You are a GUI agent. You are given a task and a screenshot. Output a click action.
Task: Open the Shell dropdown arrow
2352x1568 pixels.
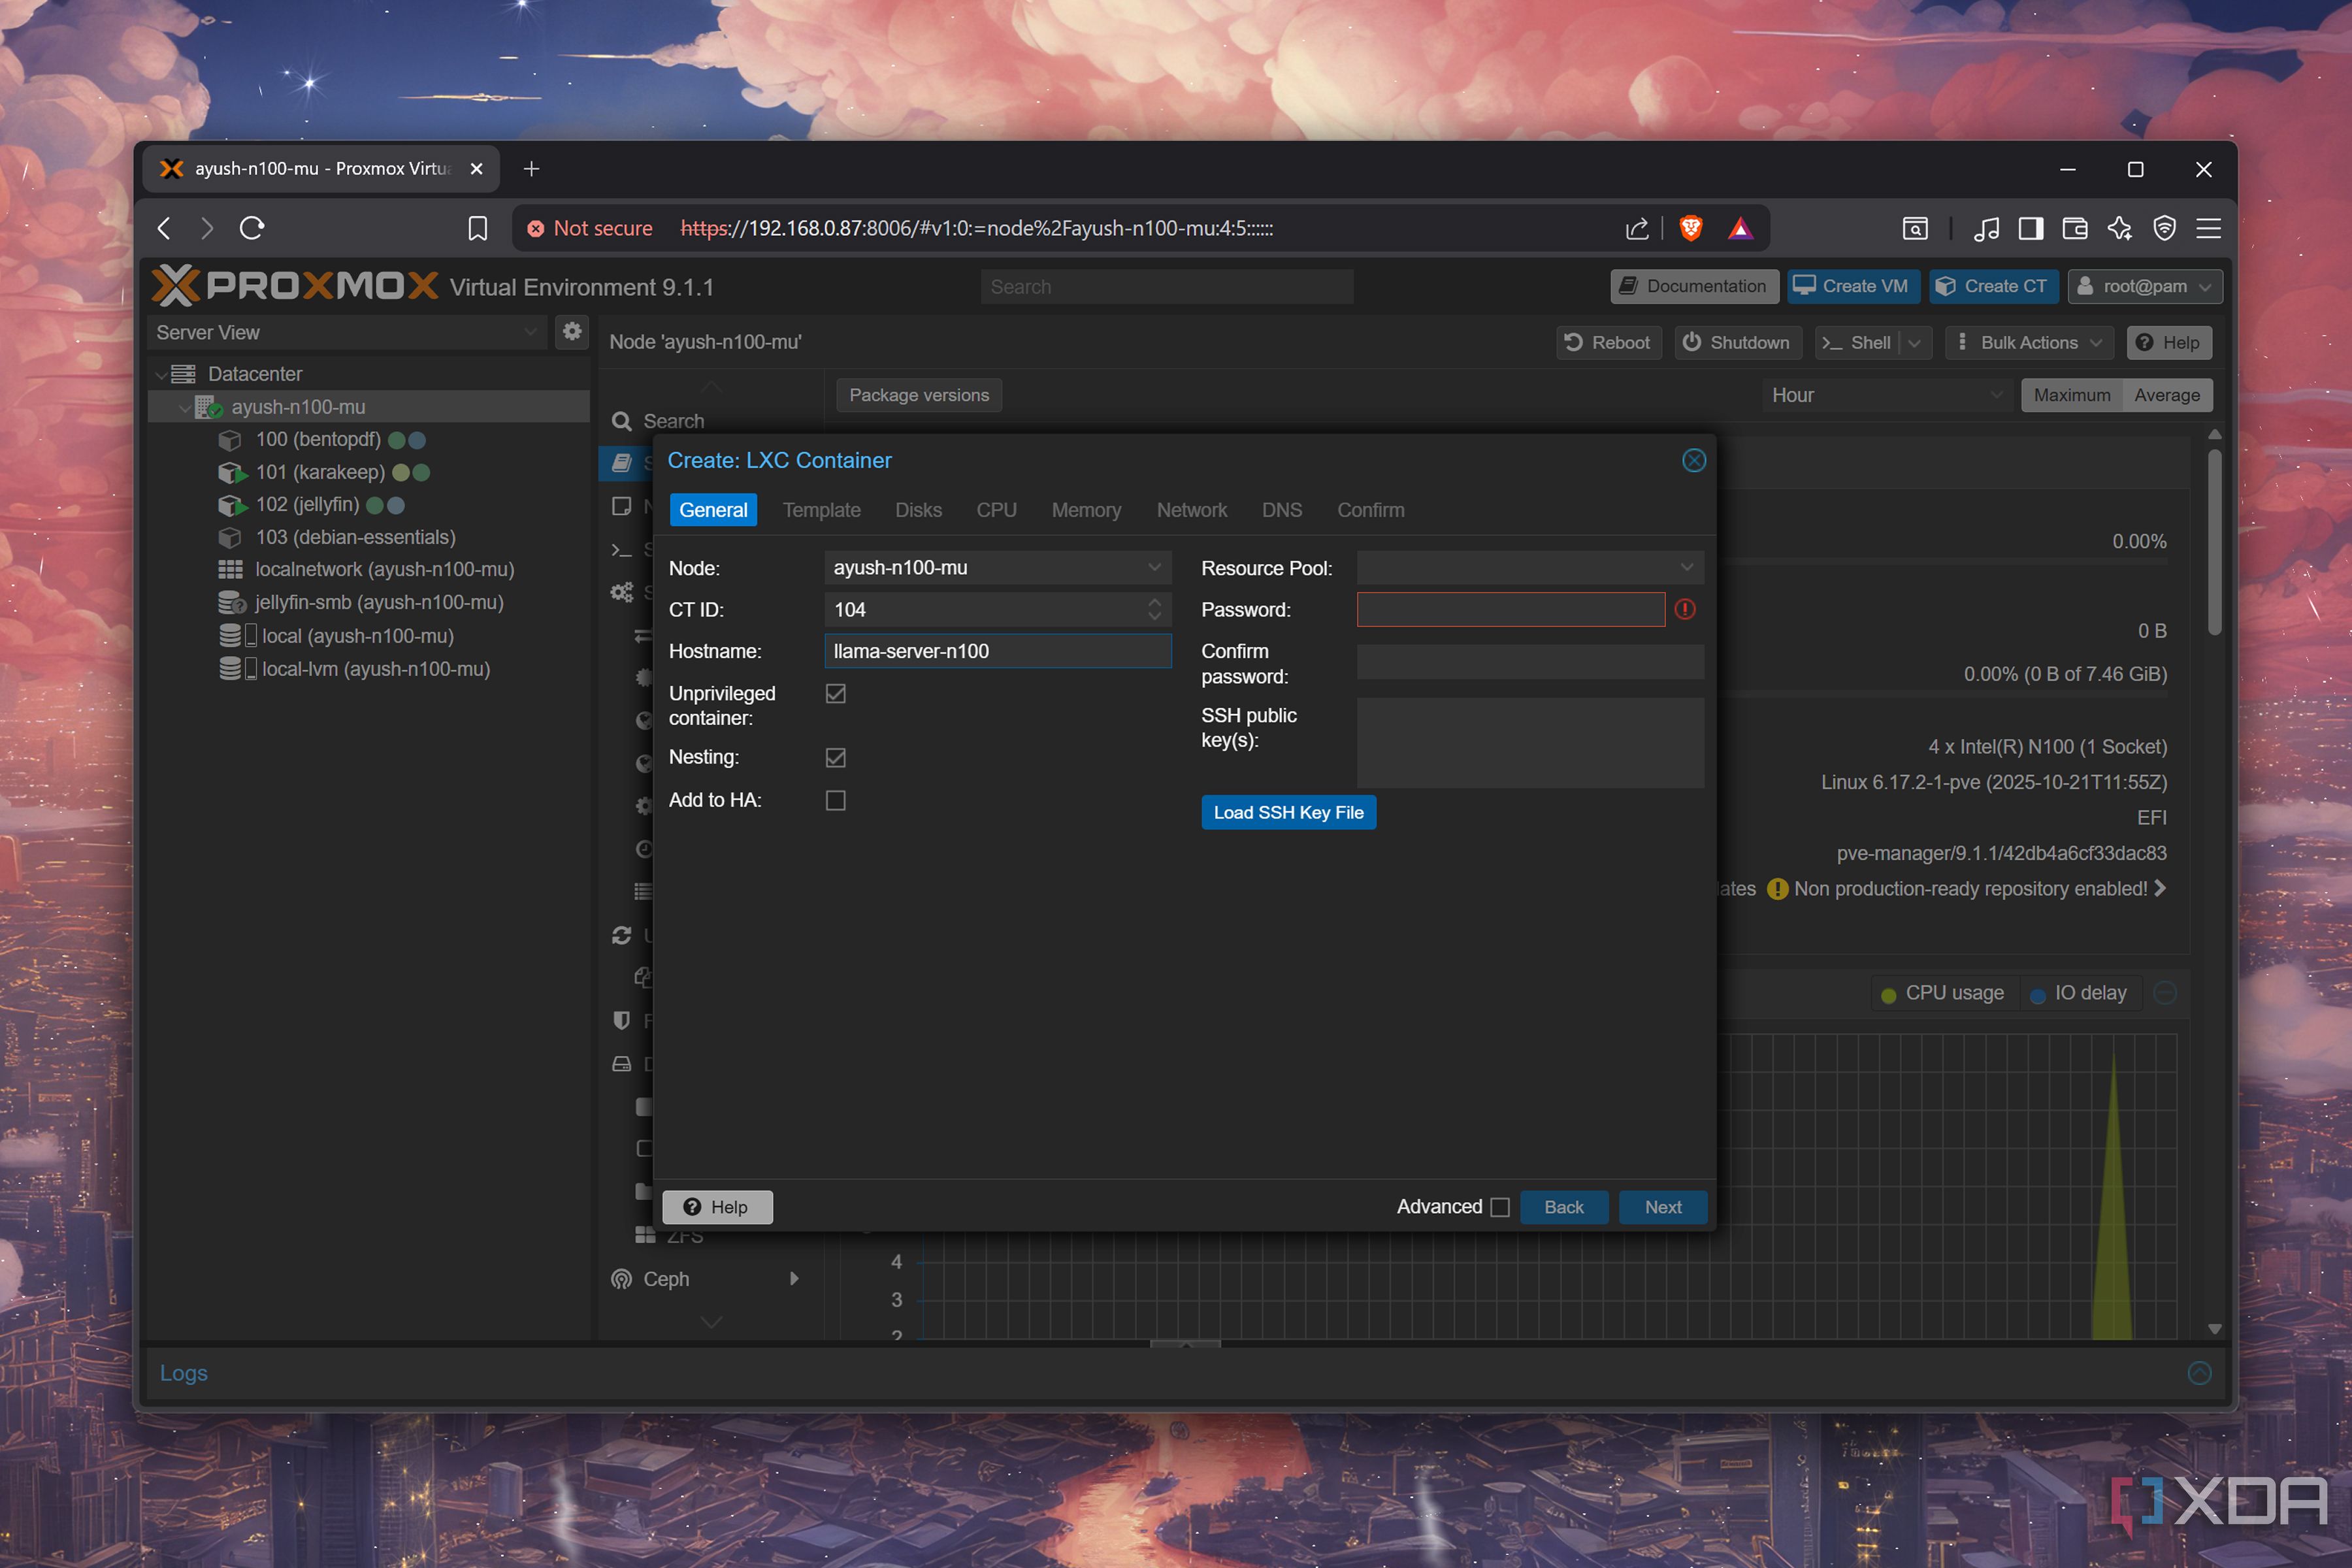(x=1914, y=343)
